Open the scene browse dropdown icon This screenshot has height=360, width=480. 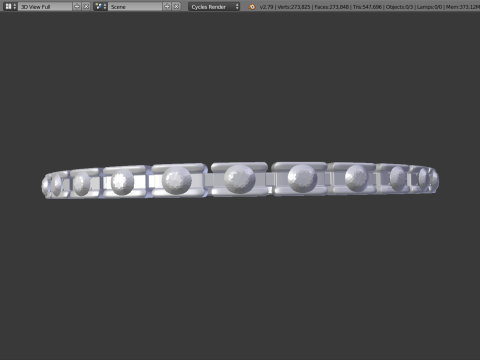(x=100, y=6)
